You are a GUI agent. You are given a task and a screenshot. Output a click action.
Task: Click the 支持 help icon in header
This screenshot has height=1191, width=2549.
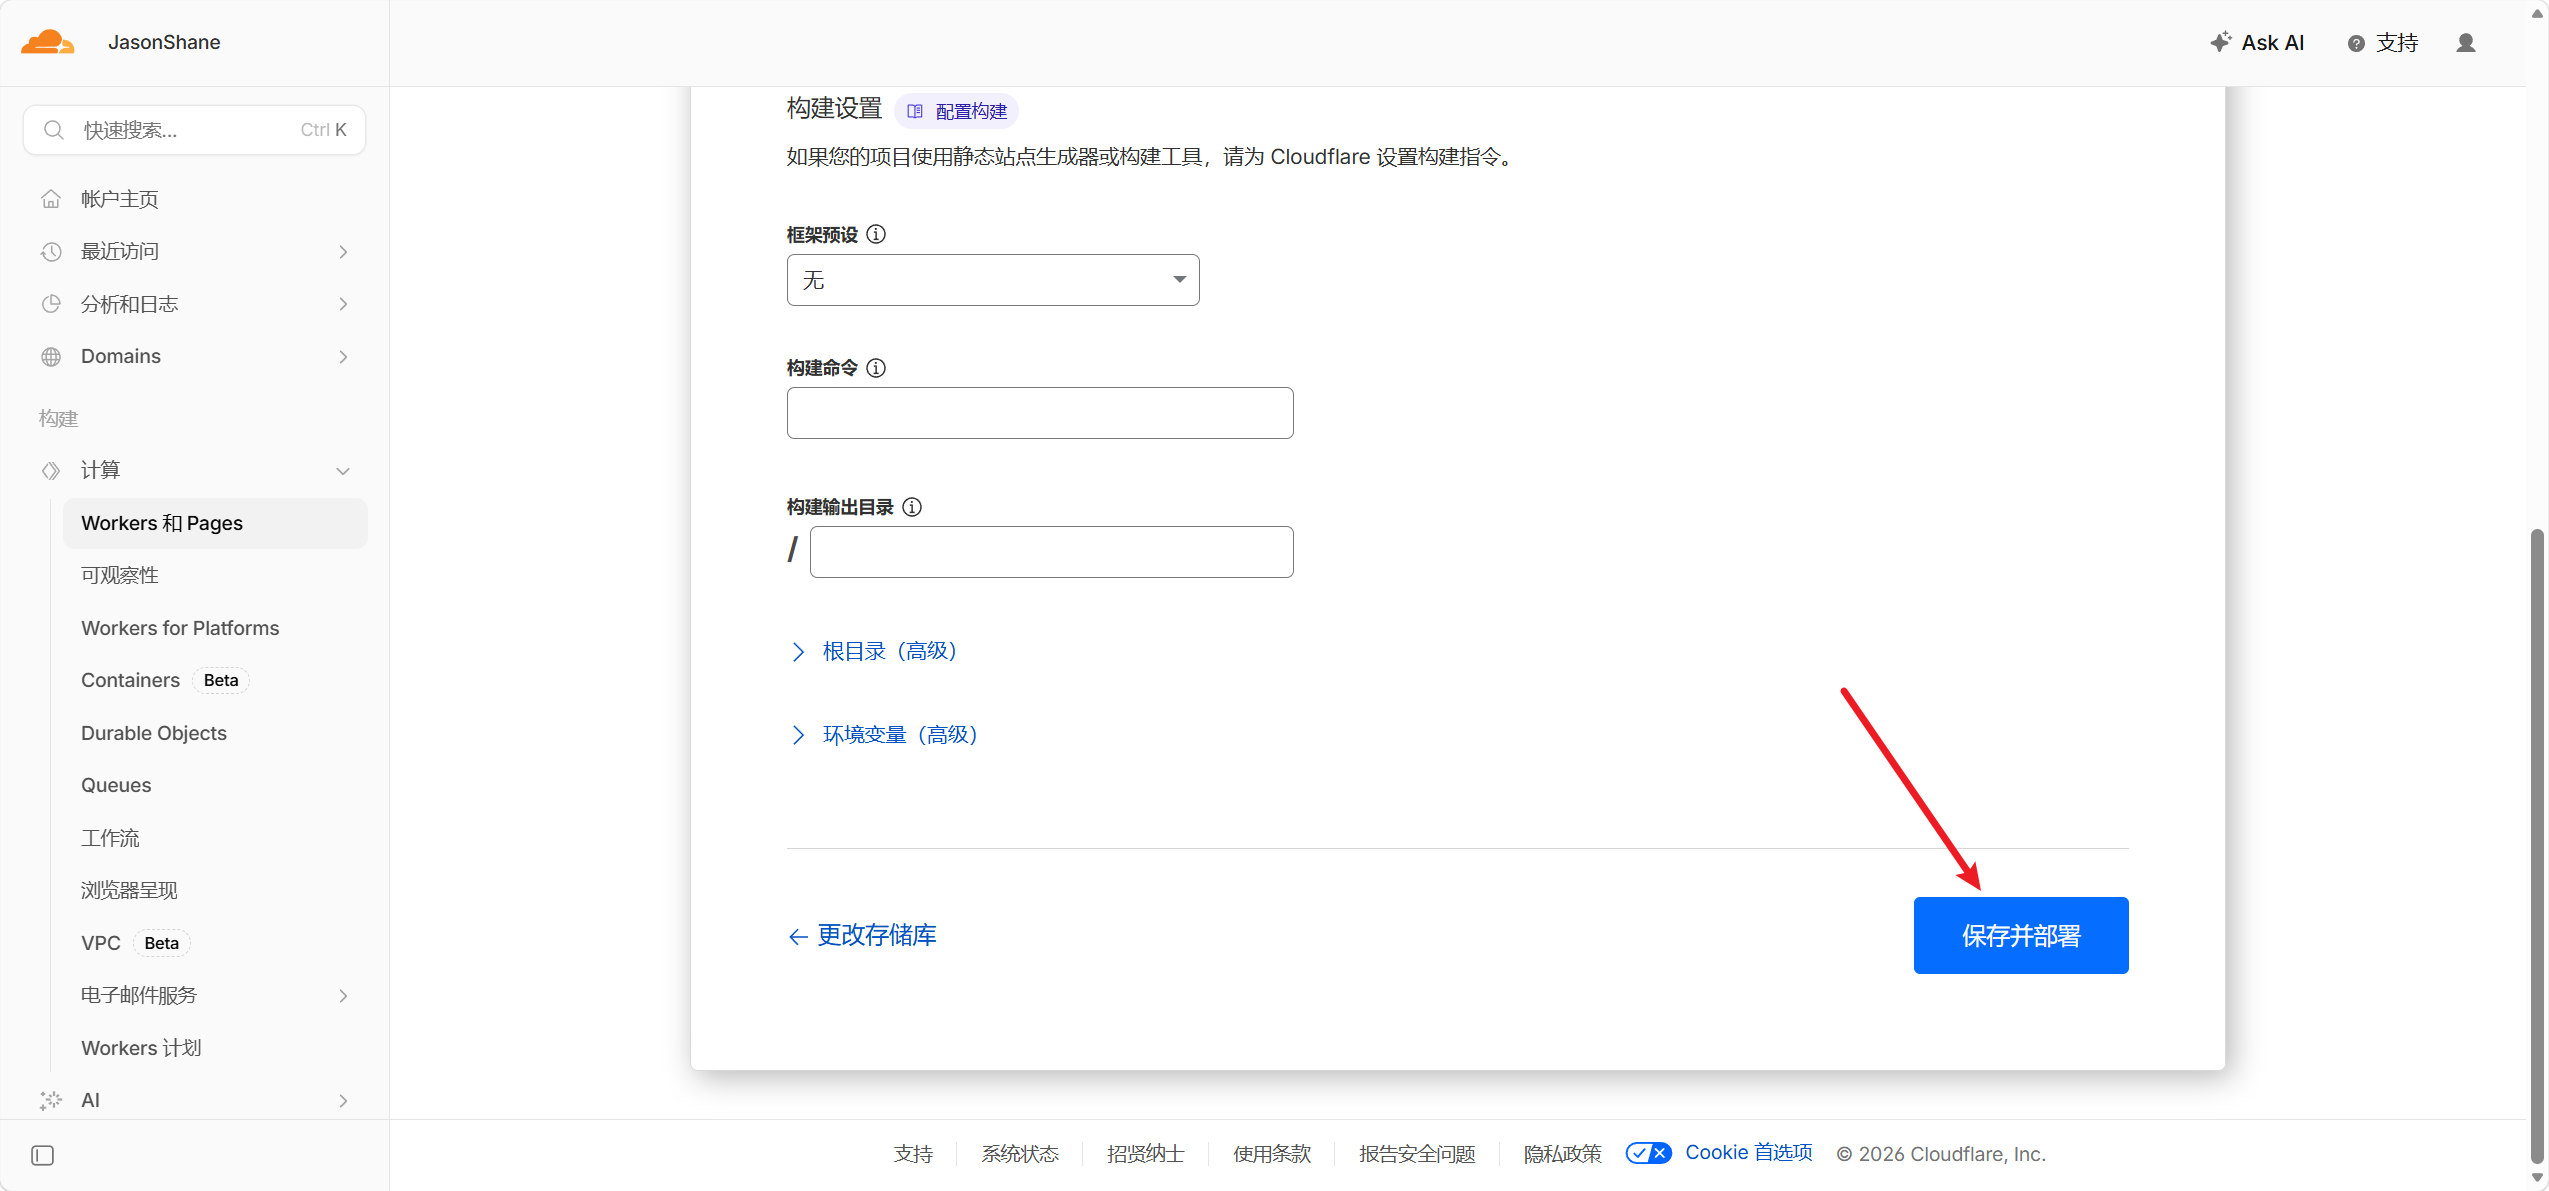coord(2356,43)
